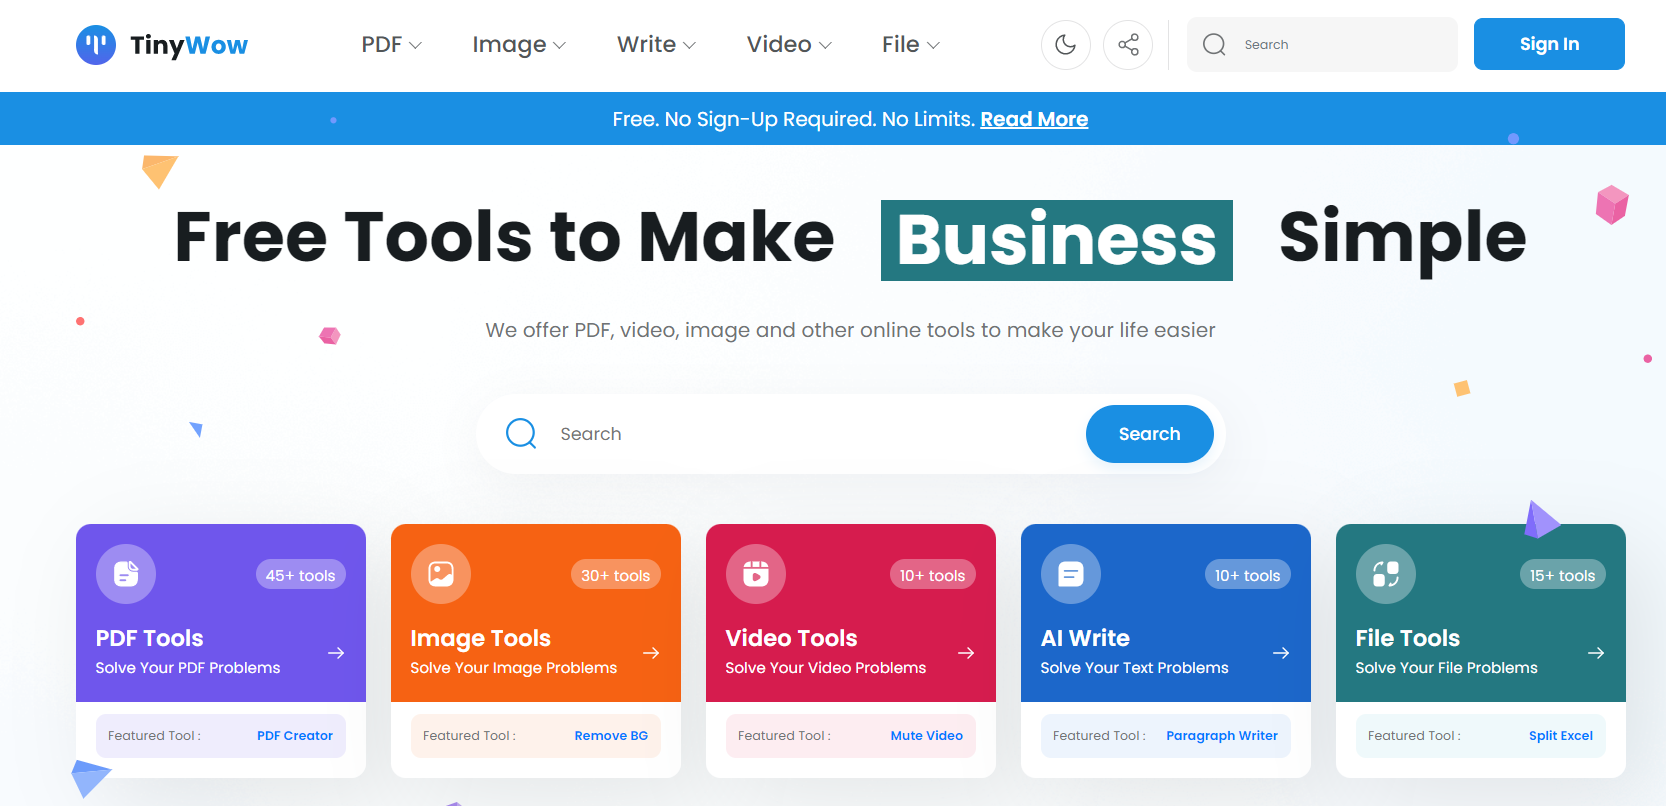
Task: Click 'Solve Your Text Problems' text
Action: click(x=1135, y=668)
